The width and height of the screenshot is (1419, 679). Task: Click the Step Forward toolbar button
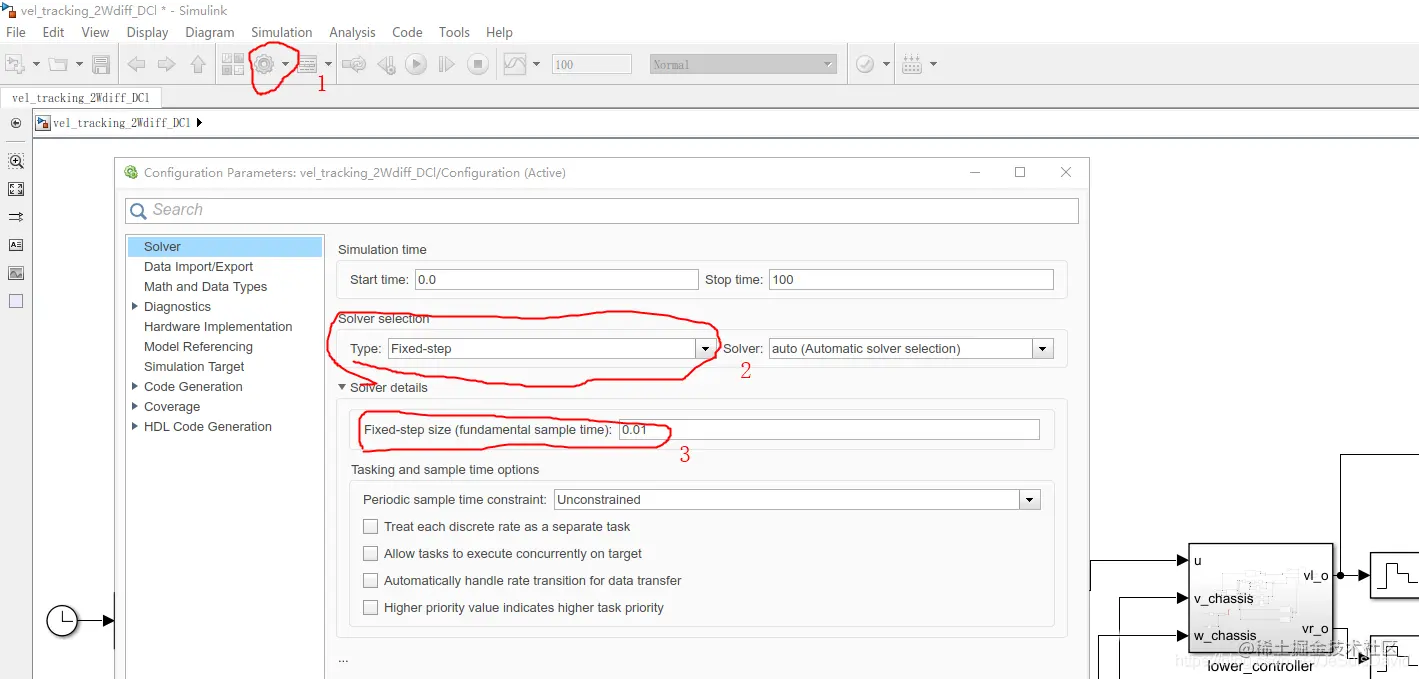(x=447, y=65)
